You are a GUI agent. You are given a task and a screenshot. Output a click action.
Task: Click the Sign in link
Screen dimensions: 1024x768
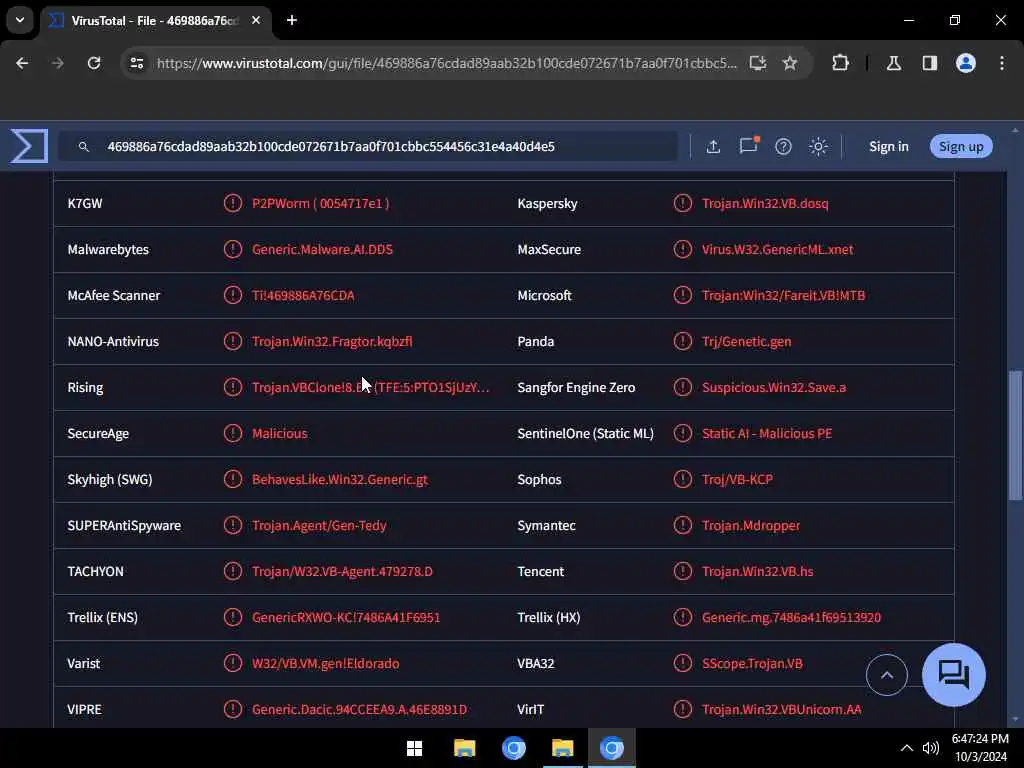888,146
